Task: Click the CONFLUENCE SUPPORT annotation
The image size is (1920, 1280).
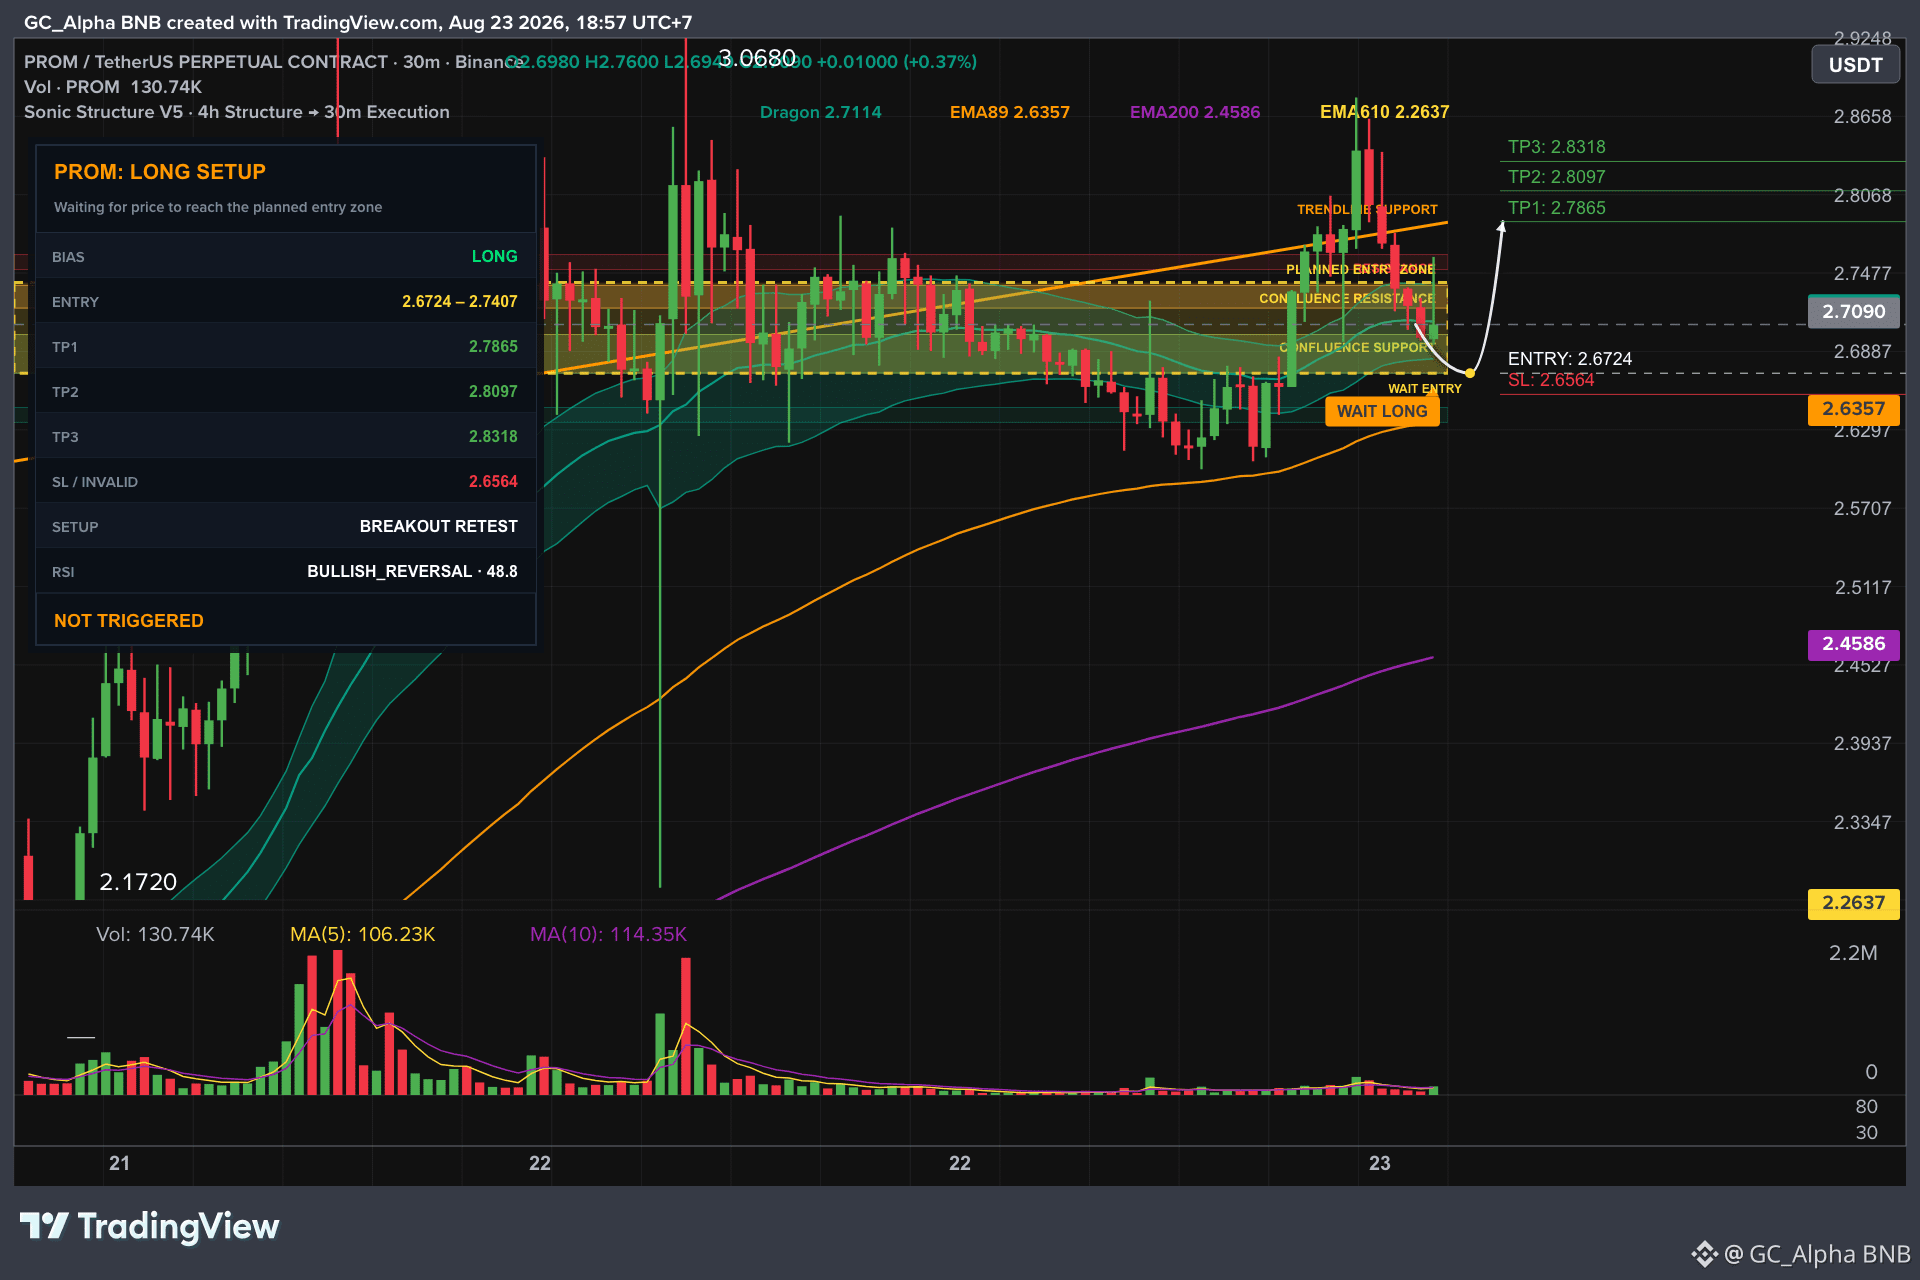Action: 1356,347
